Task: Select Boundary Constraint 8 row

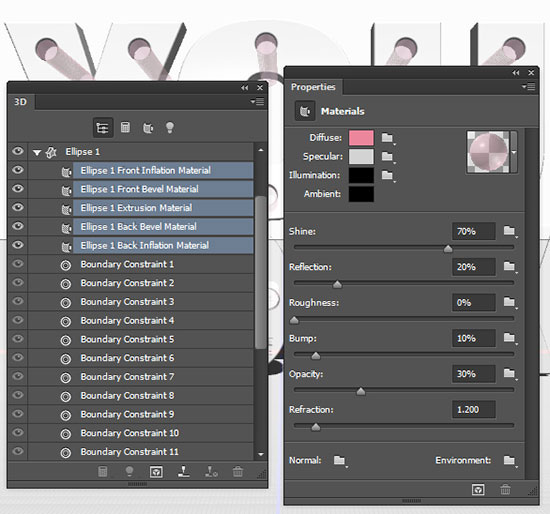Action: click(x=140, y=395)
